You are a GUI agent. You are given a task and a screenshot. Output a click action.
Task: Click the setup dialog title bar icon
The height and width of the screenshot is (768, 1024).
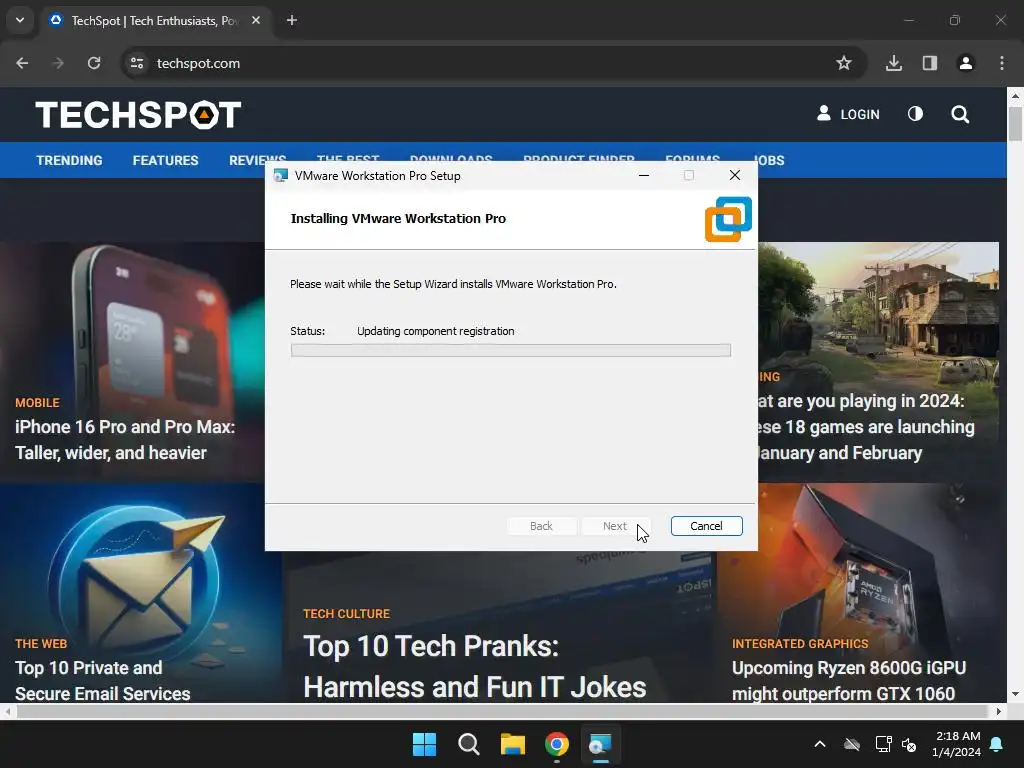281,176
